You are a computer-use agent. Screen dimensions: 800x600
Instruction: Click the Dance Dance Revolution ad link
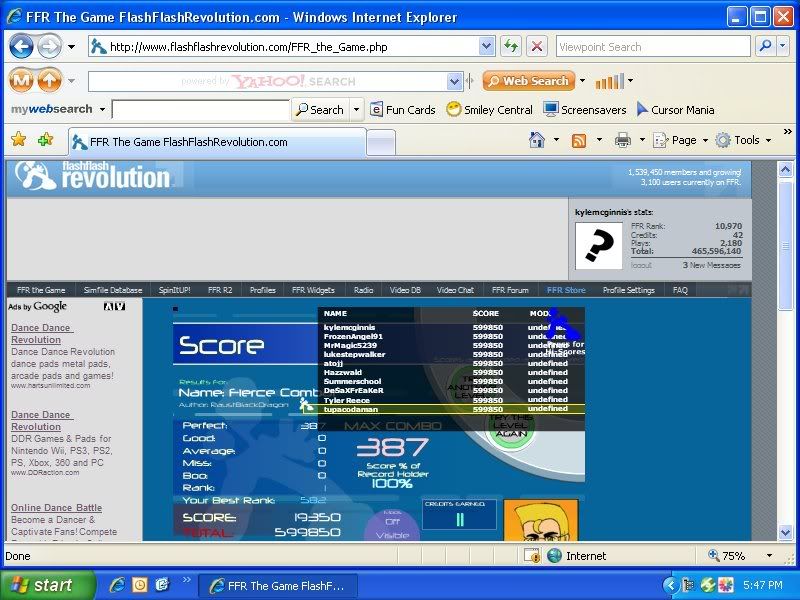pyautogui.click(x=40, y=334)
